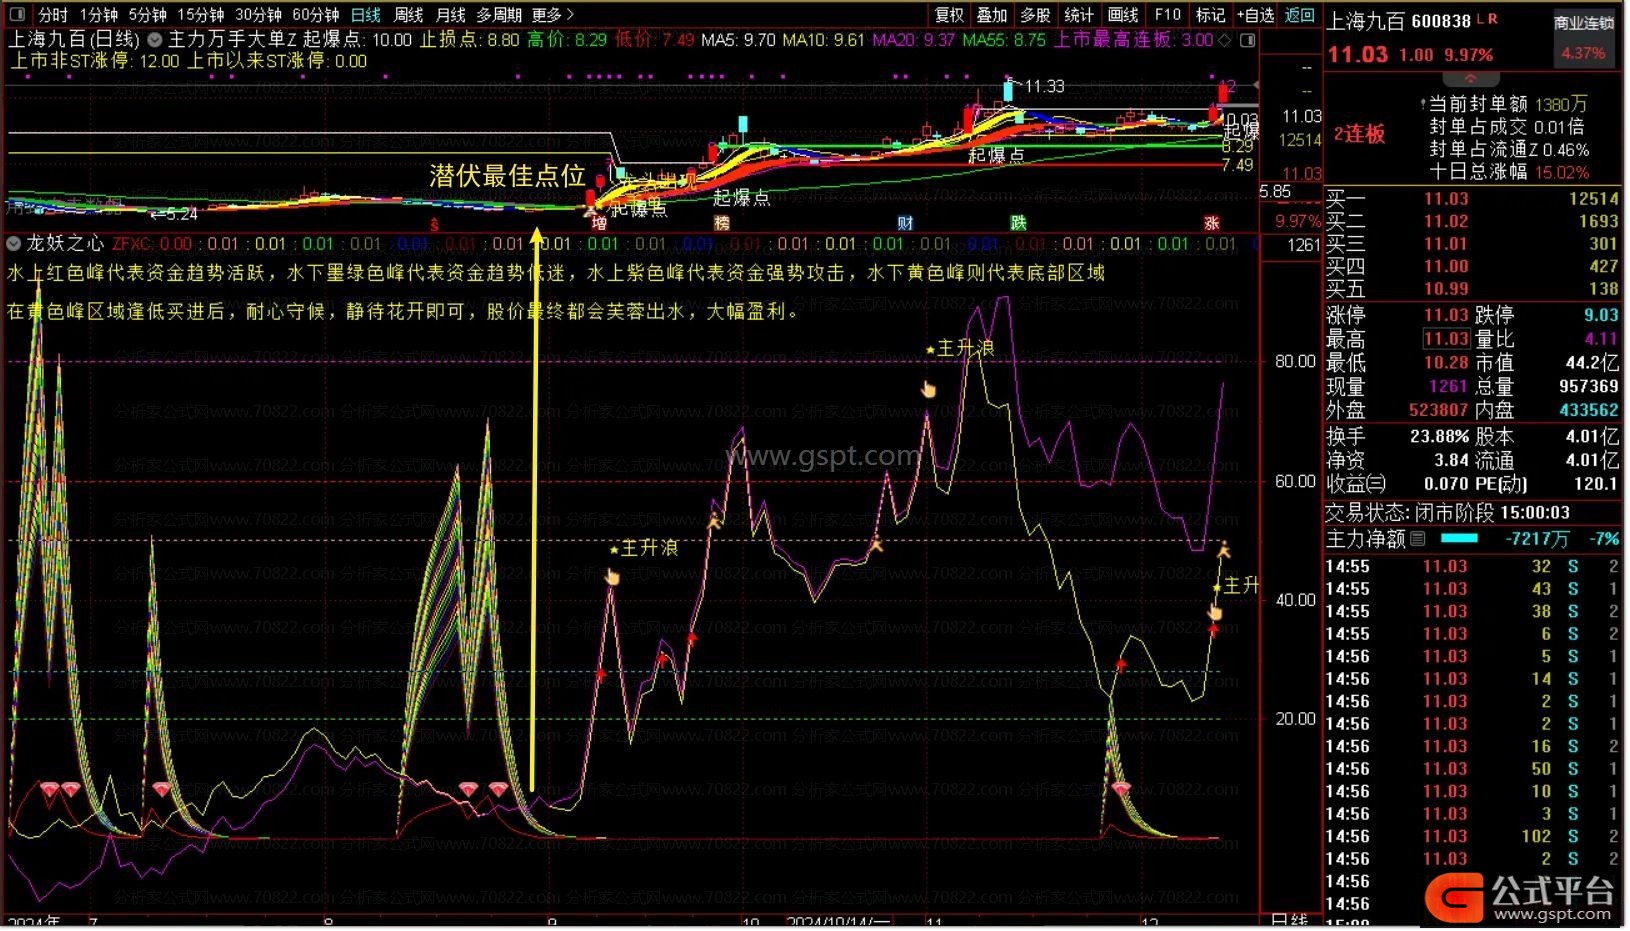This screenshot has width=1630, height=931.
Task: Click the 14:56 trade row with volume 102
Action: [1471, 837]
